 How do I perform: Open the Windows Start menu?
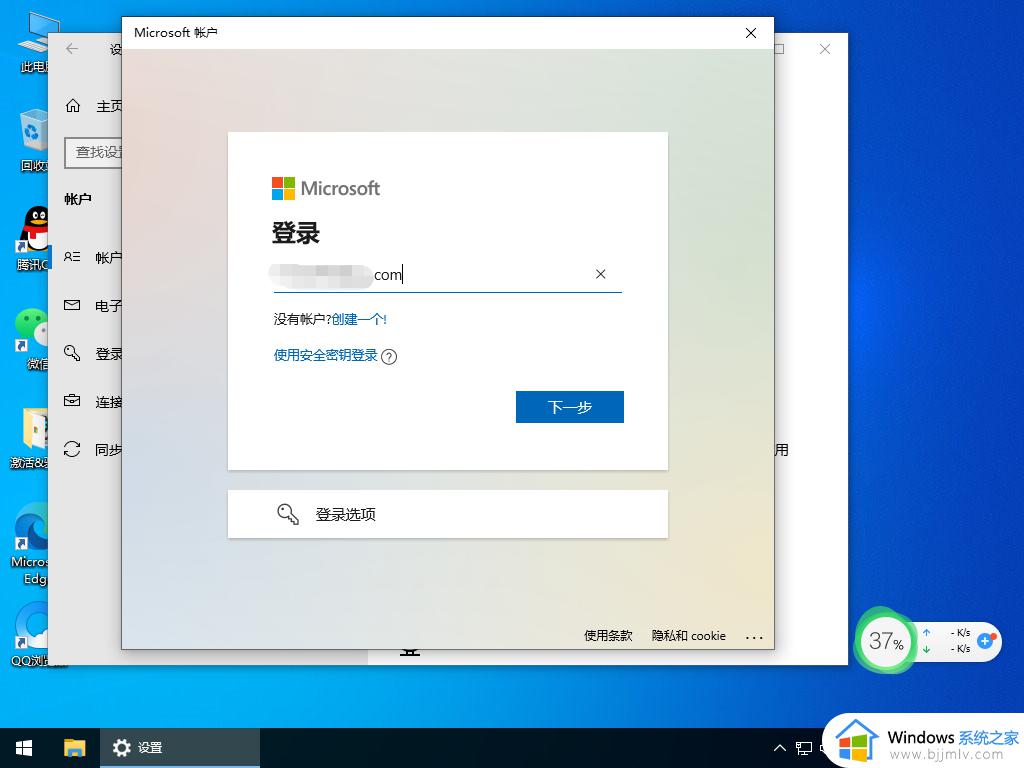pyautogui.click(x=24, y=748)
